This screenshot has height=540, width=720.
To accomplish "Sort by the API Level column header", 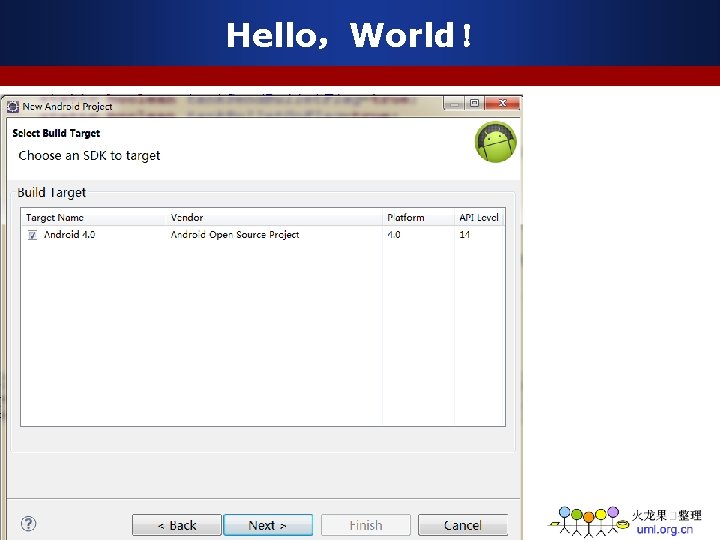I will point(479,218).
